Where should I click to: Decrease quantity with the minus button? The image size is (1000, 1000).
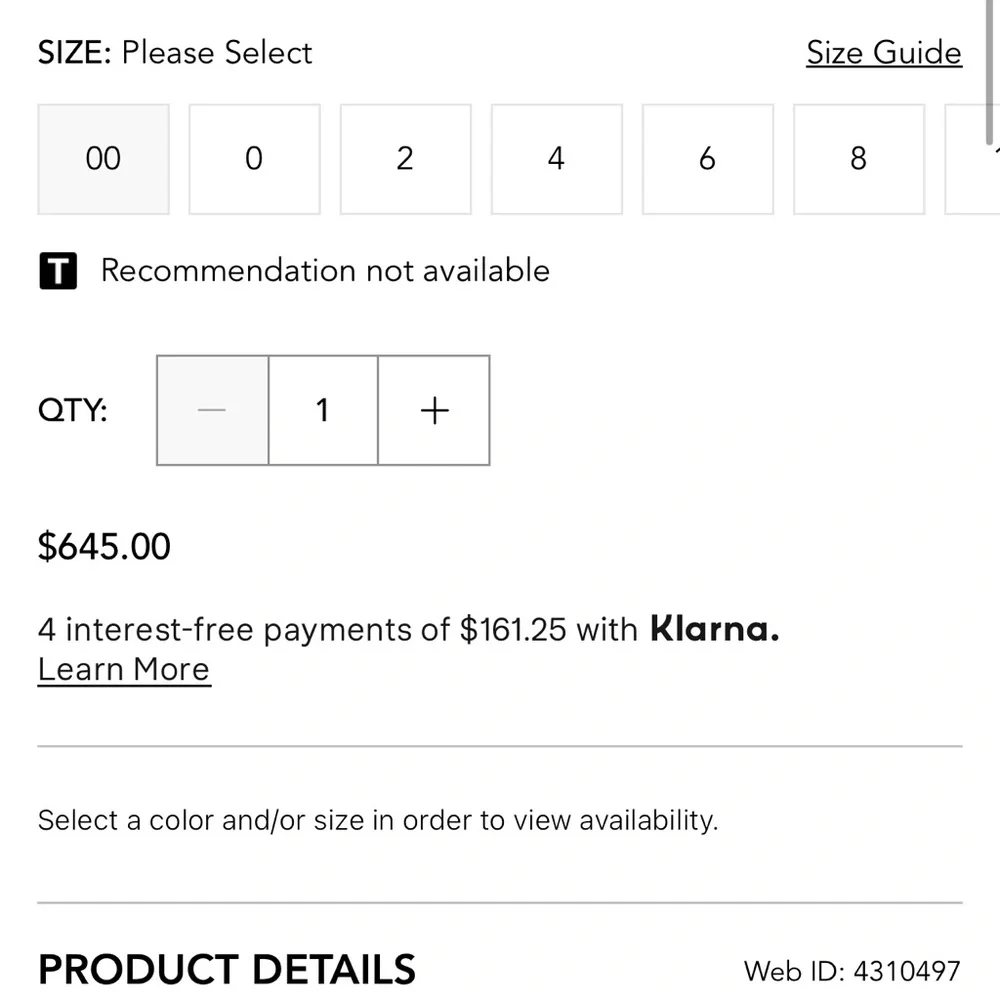tap(212, 410)
